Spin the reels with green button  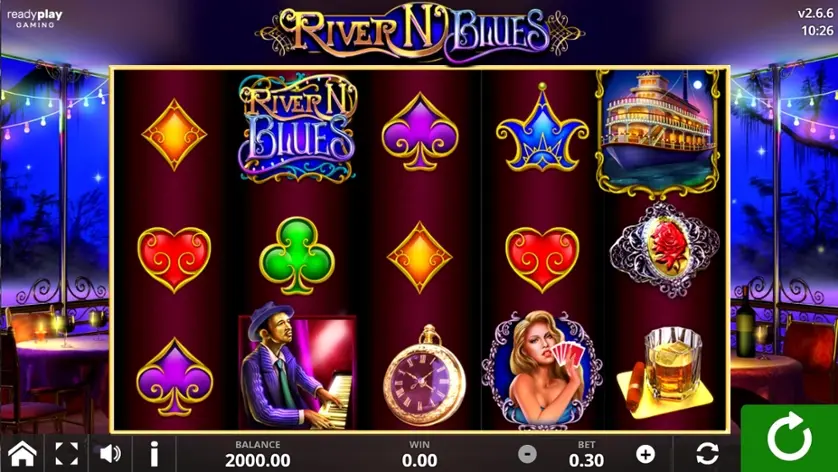click(x=789, y=438)
